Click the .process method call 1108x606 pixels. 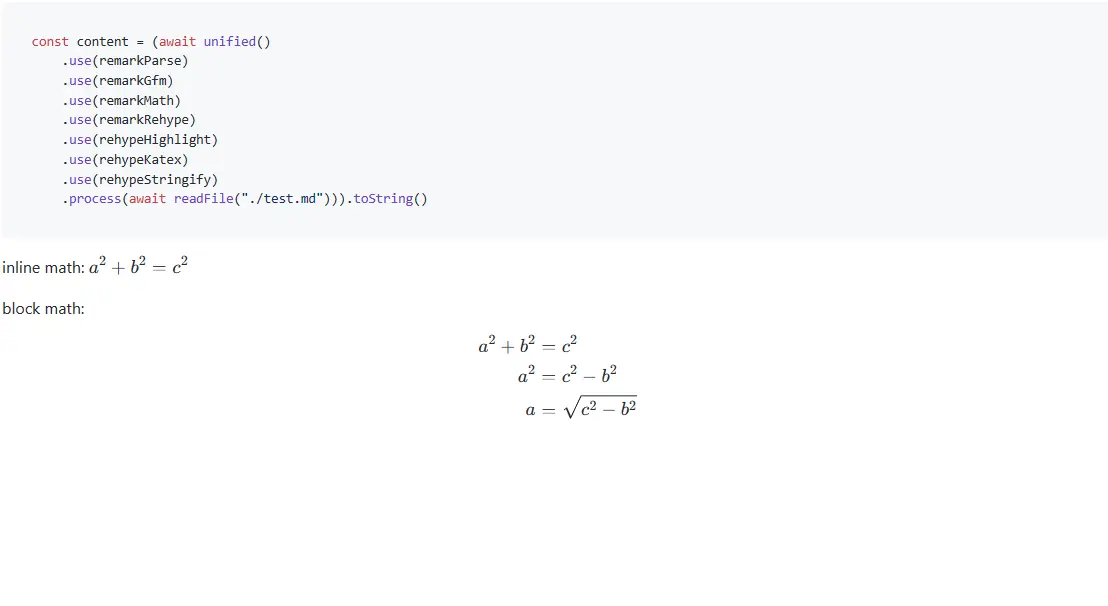click(x=92, y=199)
